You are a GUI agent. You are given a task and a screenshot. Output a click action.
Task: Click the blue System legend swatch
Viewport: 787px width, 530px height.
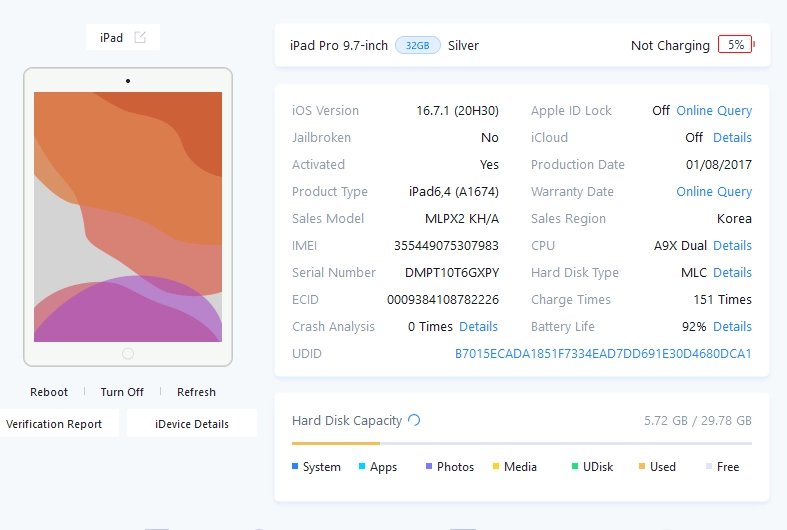point(295,466)
